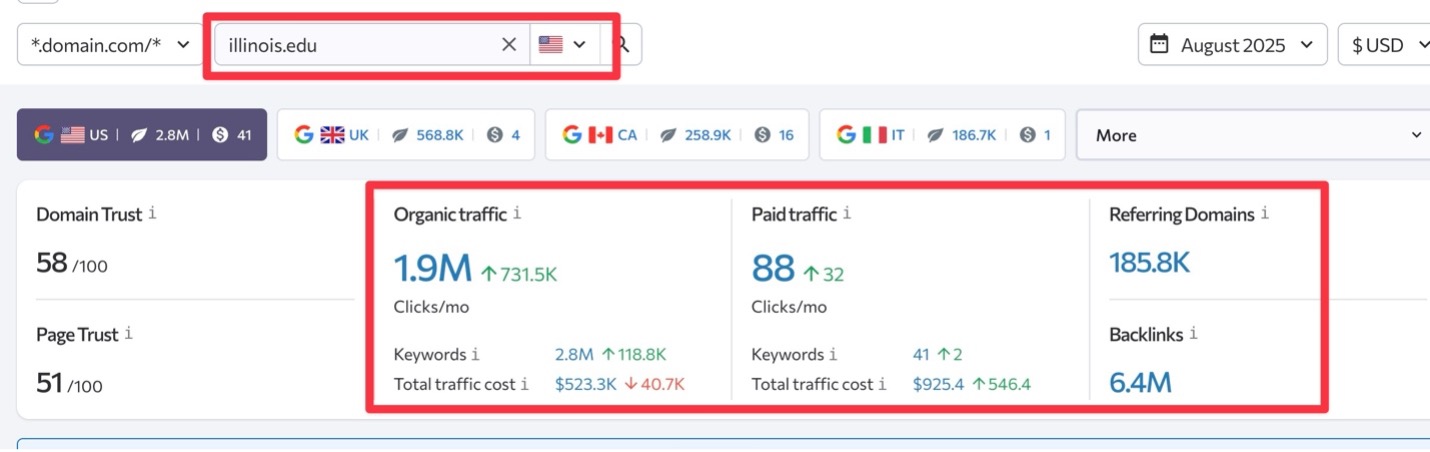
Task: Open the *.domain.com/* scope dropdown
Action: 110,45
